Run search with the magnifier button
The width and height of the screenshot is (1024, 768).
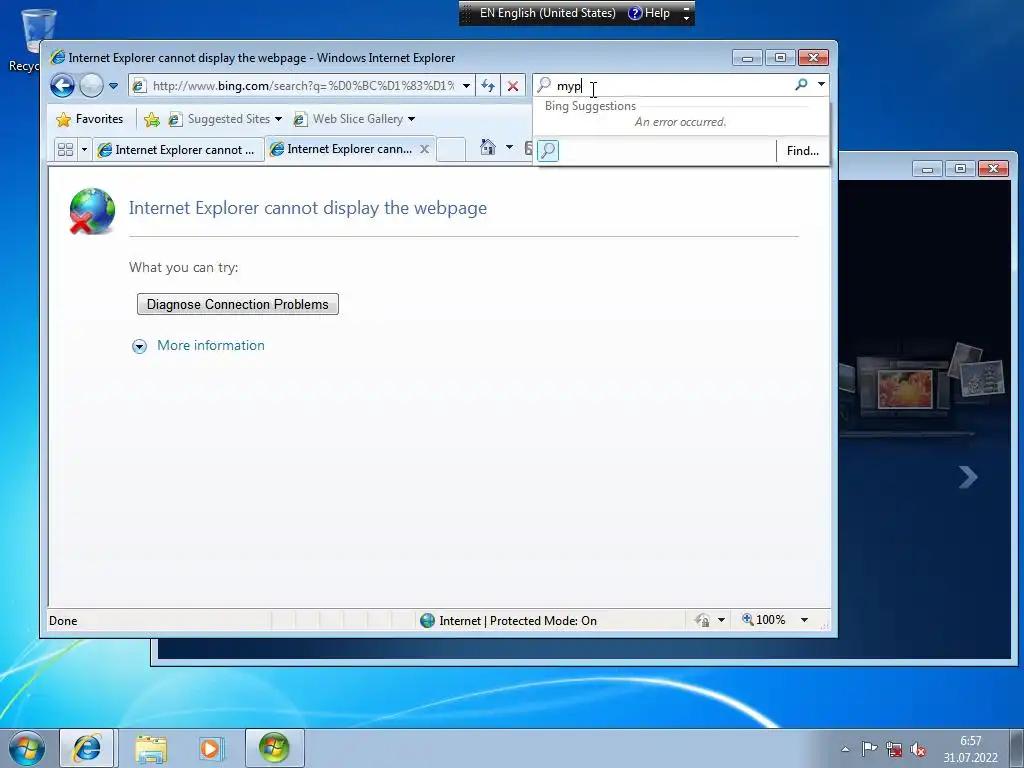click(x=801, y=85)
